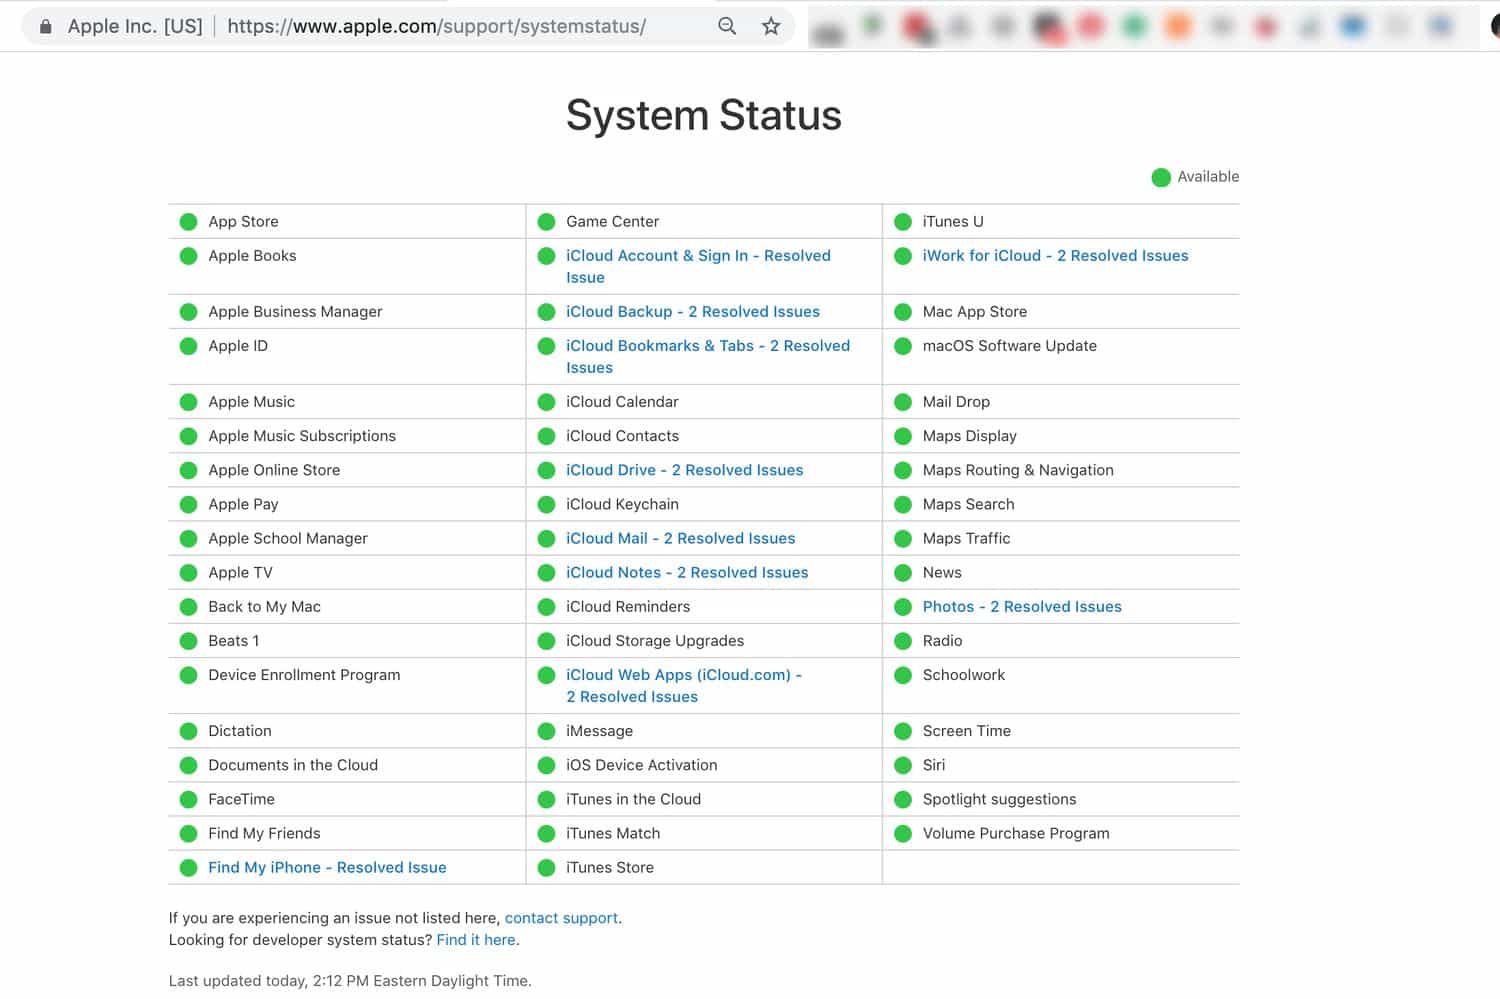The height and width of the screenshot is (999, 1500).
Task: Click the green dot beside FaceTime
Action: 188,800
